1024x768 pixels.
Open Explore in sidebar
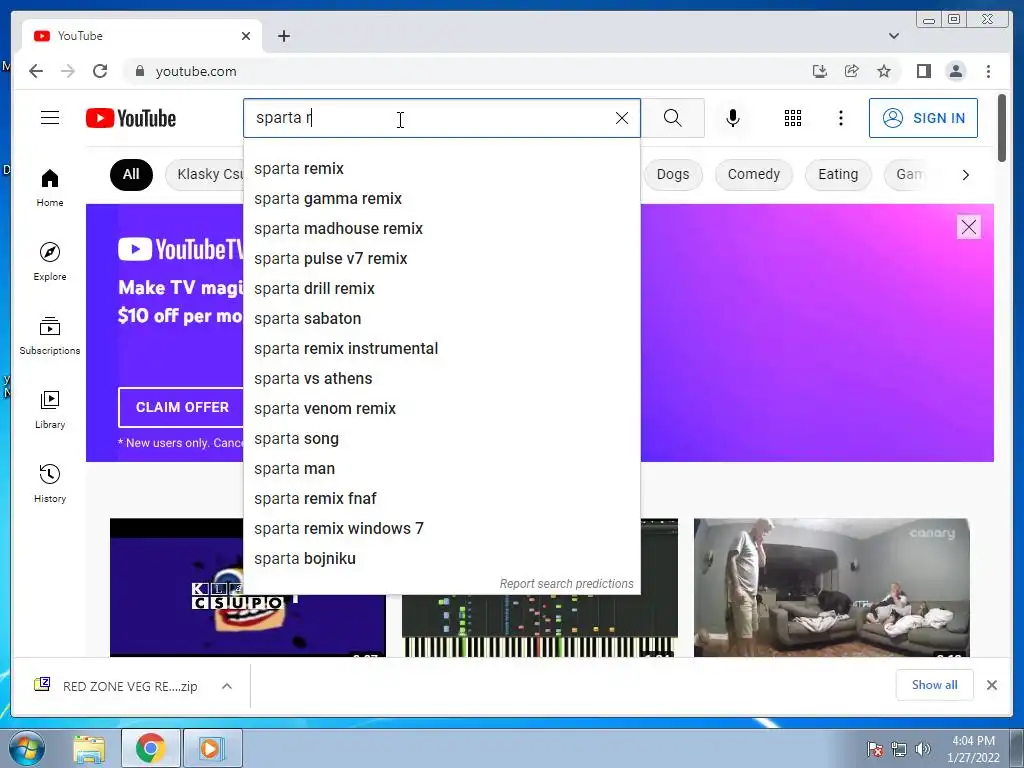(x=50, y=261)
